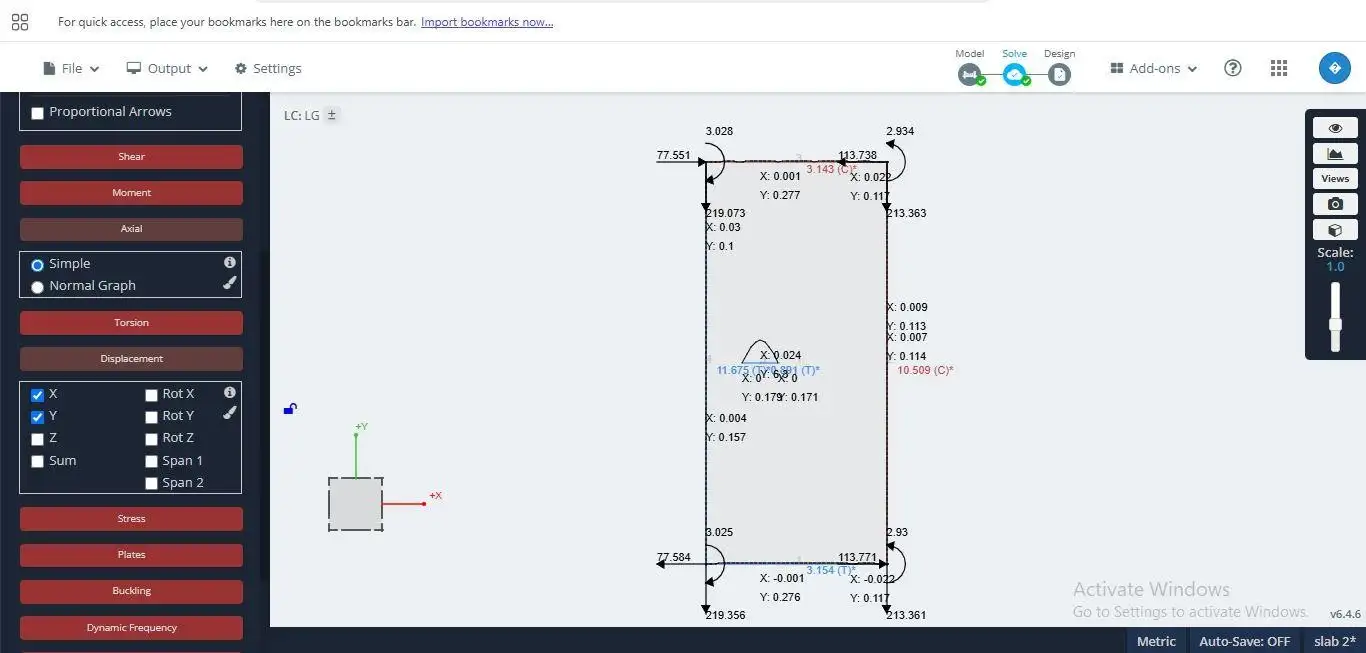This screenshot has height=653, width=1366.
Task: Click info icon beside Rot X
Action: [229, 392]
